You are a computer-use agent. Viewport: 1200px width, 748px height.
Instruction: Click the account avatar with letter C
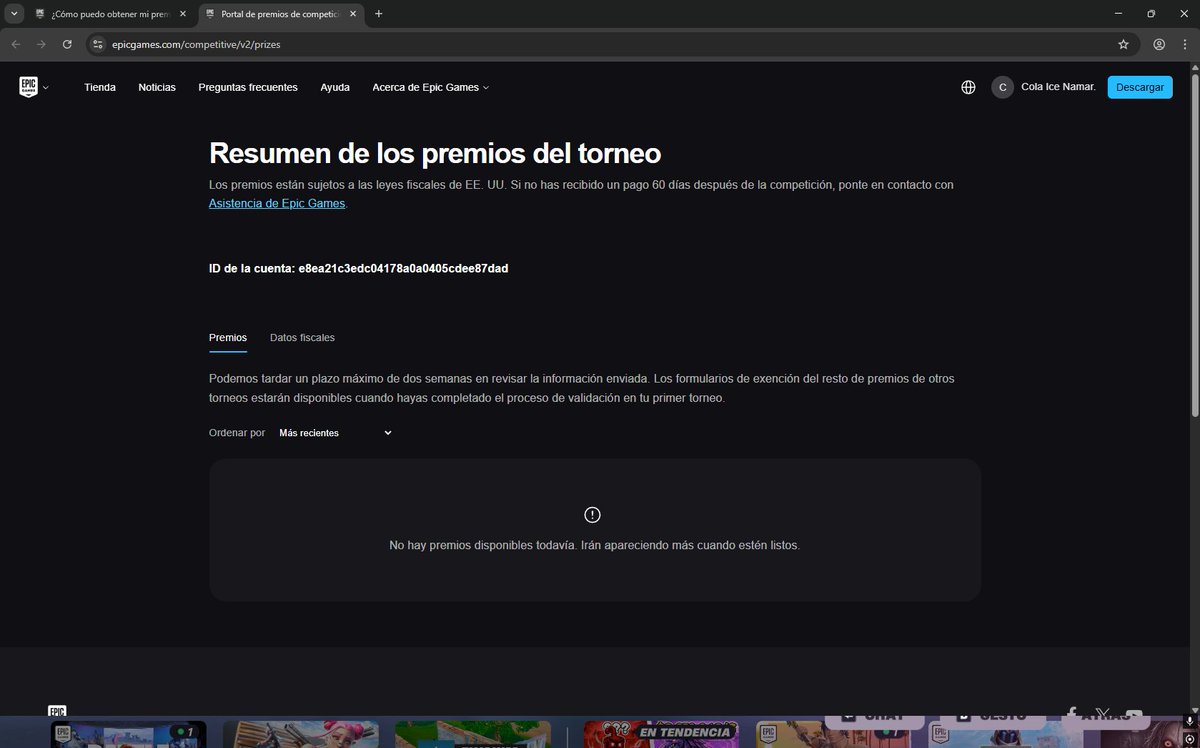[1002, 87]
